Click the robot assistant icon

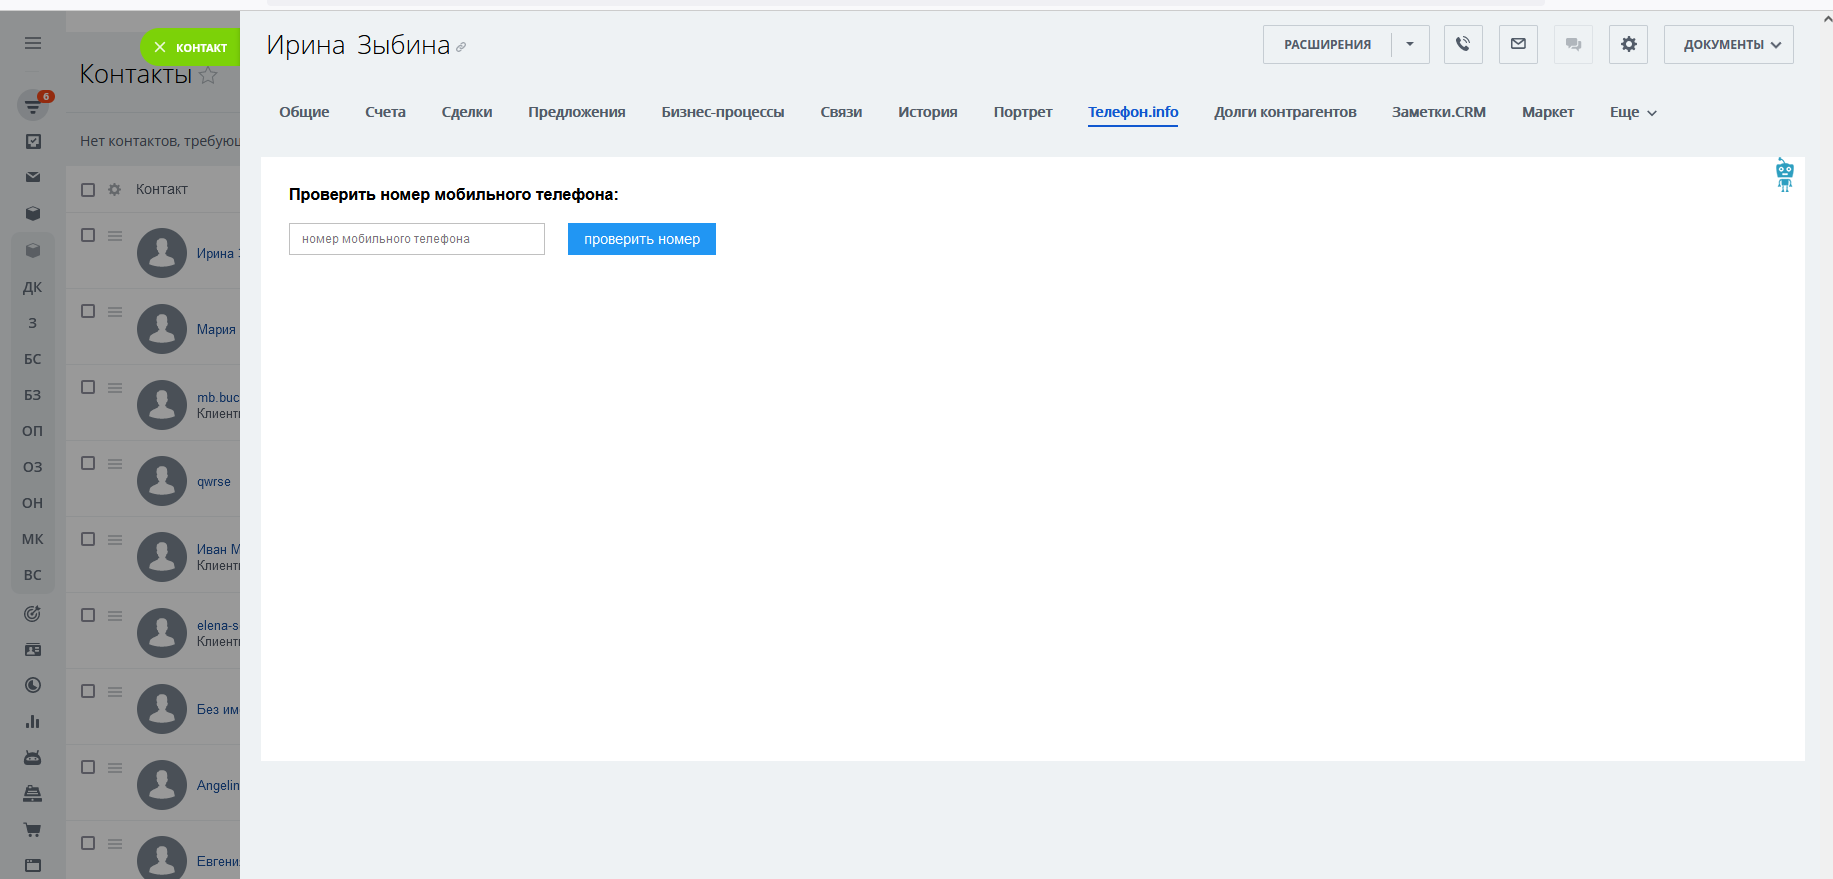pyautogui.click(x=1784, y=174)
